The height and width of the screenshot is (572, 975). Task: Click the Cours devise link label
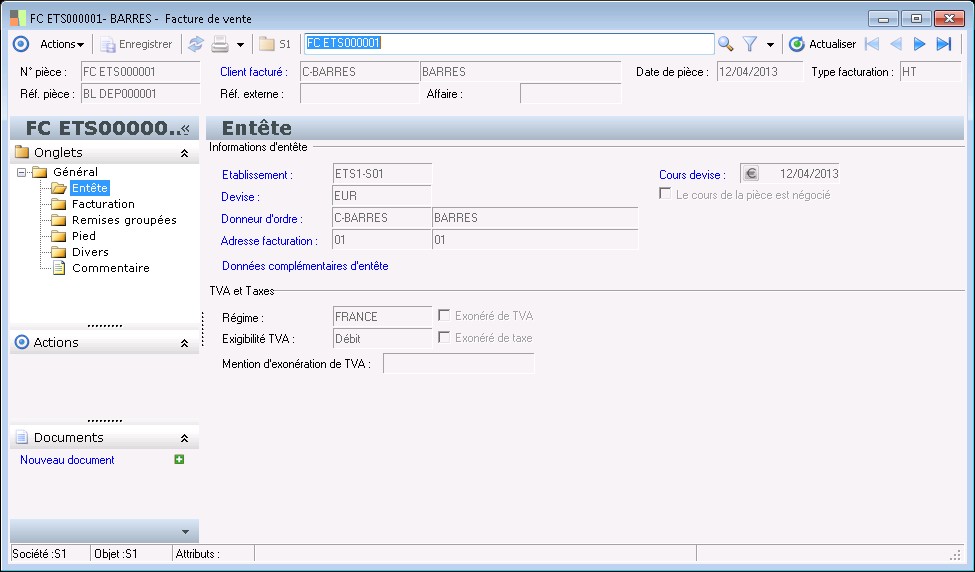click(692, 175)
